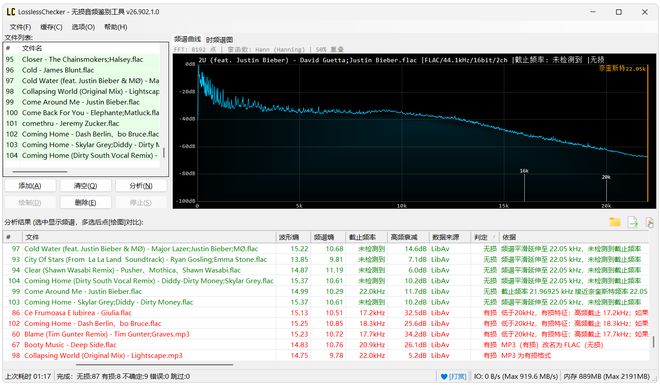Click the 删除(E) button

click(x=85, y=202)
